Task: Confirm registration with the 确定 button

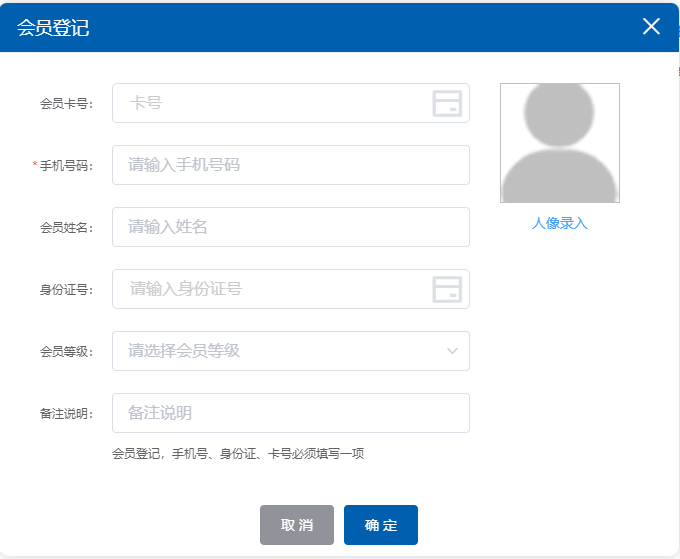Action: tap(380, 525)
